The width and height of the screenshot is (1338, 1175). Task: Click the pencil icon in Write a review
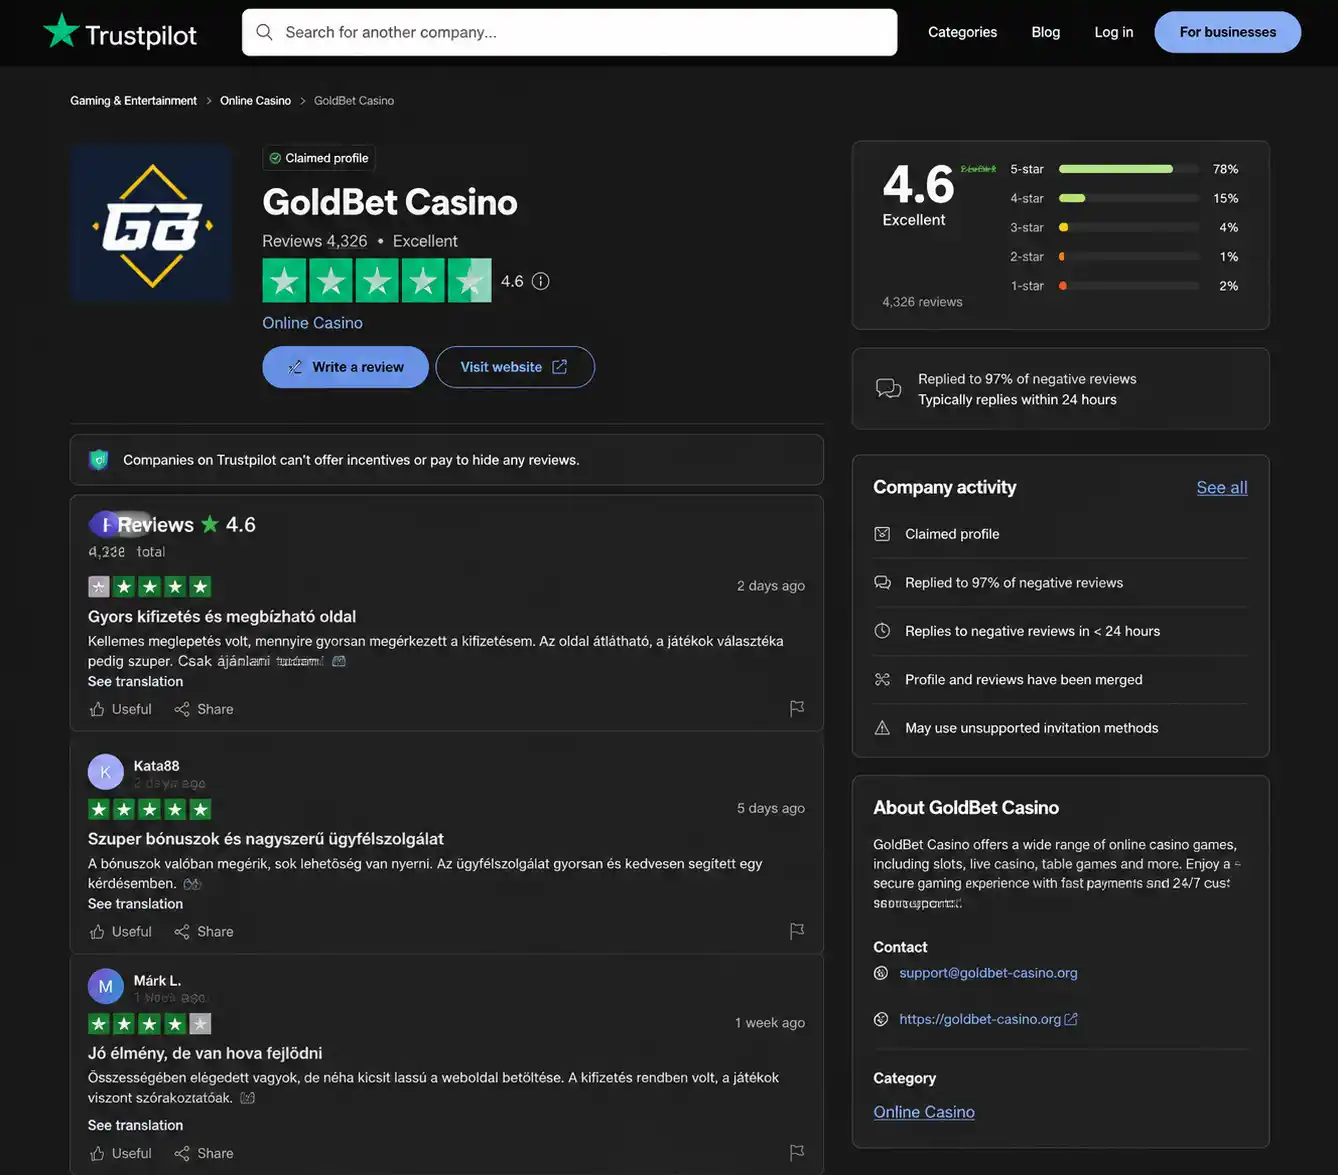tap(295, 367)
